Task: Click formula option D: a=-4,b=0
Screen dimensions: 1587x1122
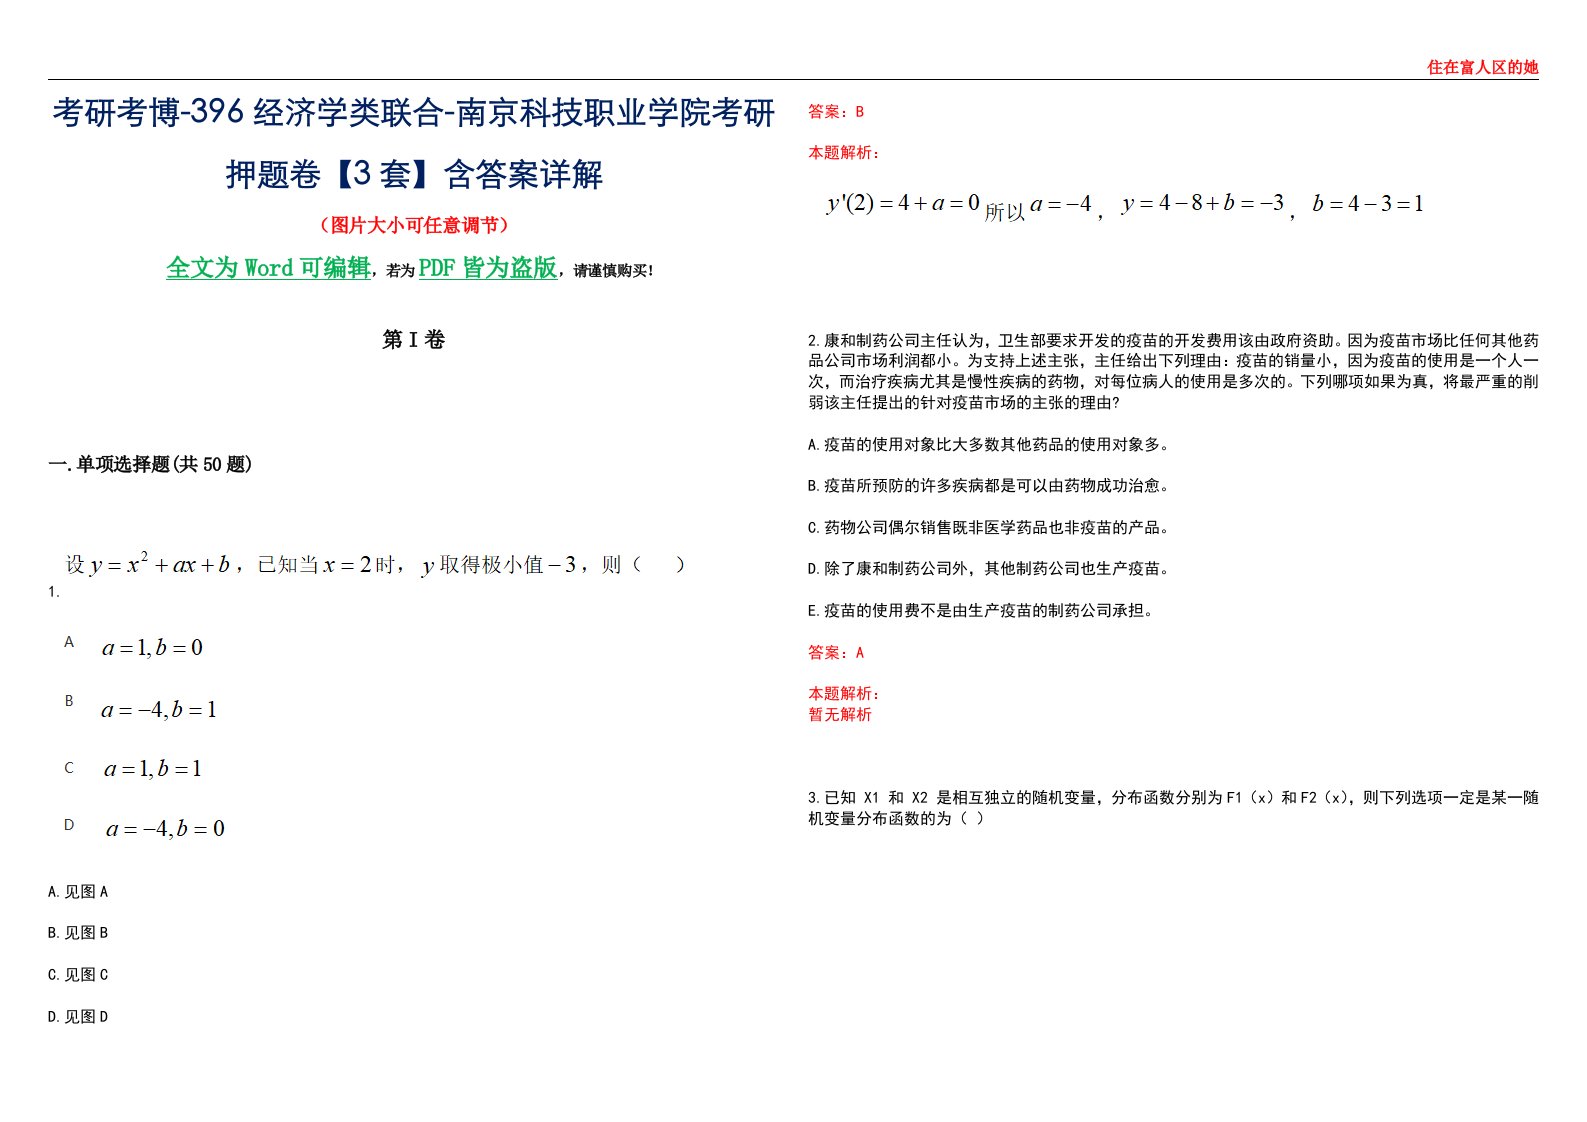Action: [x=165, y=829]
